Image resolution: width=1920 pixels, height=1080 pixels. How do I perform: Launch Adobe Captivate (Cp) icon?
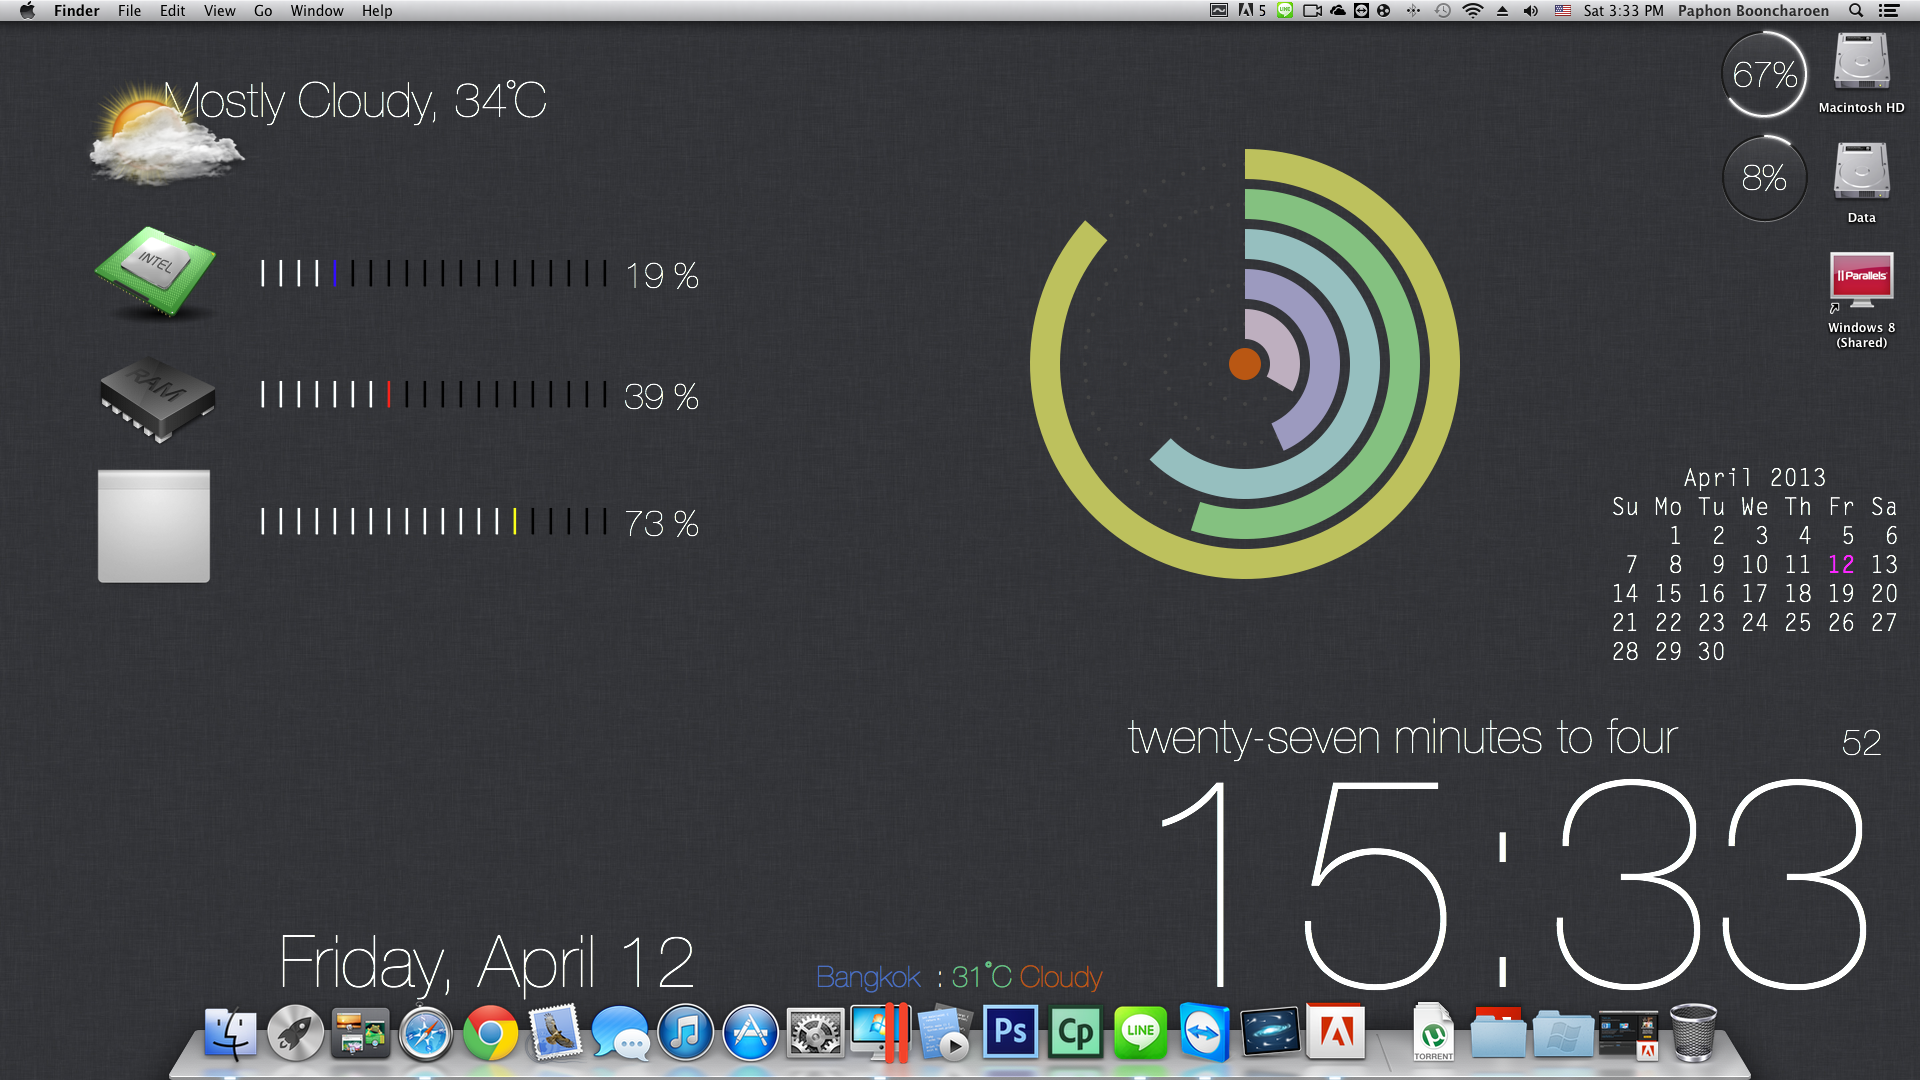coord(1075,1032)
